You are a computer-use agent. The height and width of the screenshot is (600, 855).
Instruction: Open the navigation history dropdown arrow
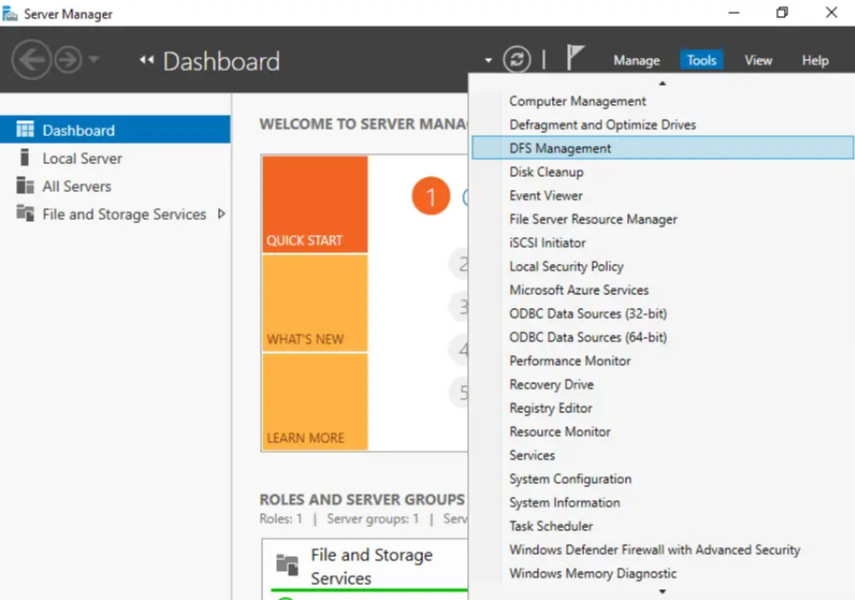(x=94, y=58)
